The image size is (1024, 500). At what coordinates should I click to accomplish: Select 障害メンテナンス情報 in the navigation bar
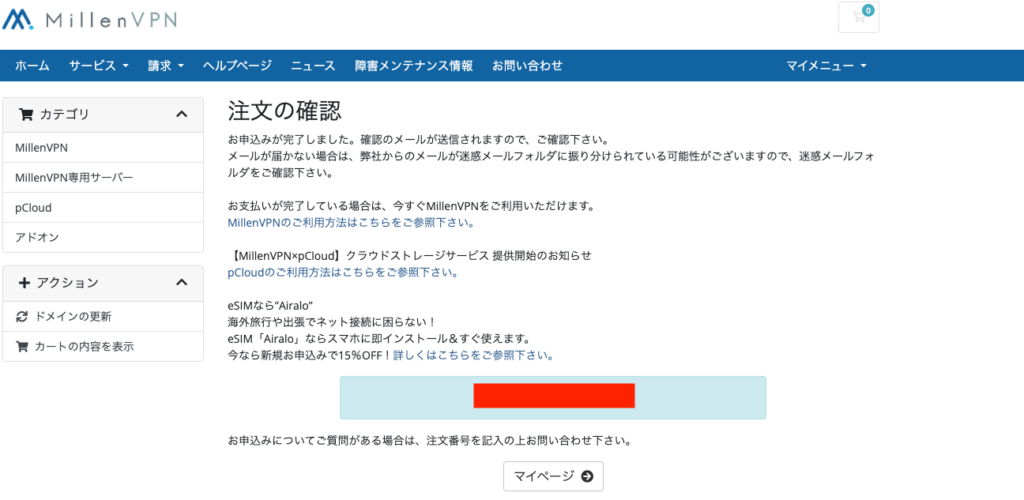413,66
